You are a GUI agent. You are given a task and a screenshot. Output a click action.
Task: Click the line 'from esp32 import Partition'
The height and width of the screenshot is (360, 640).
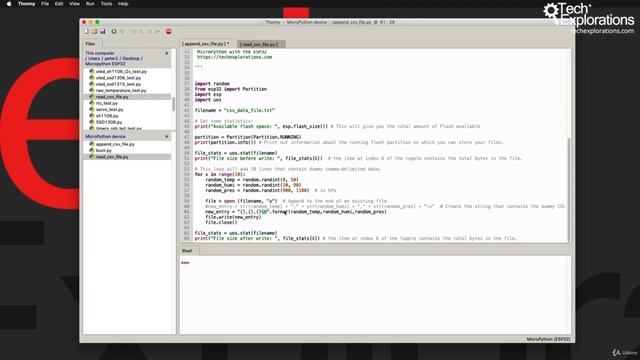tap(231, 89)
